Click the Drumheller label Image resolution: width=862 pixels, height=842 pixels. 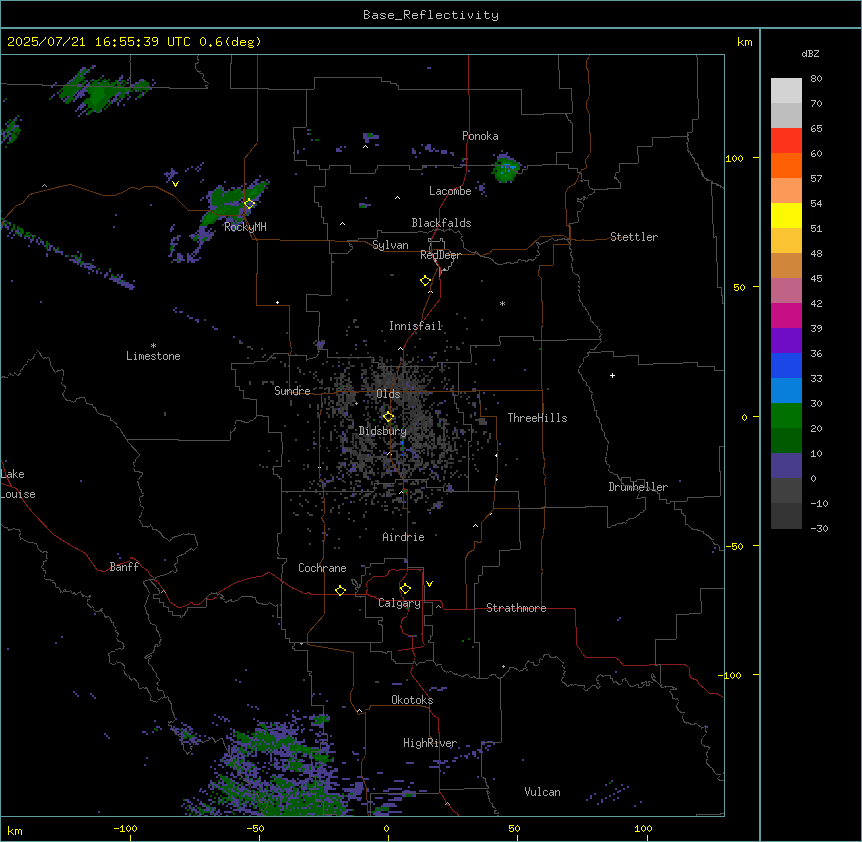click(x=638, y=487)
